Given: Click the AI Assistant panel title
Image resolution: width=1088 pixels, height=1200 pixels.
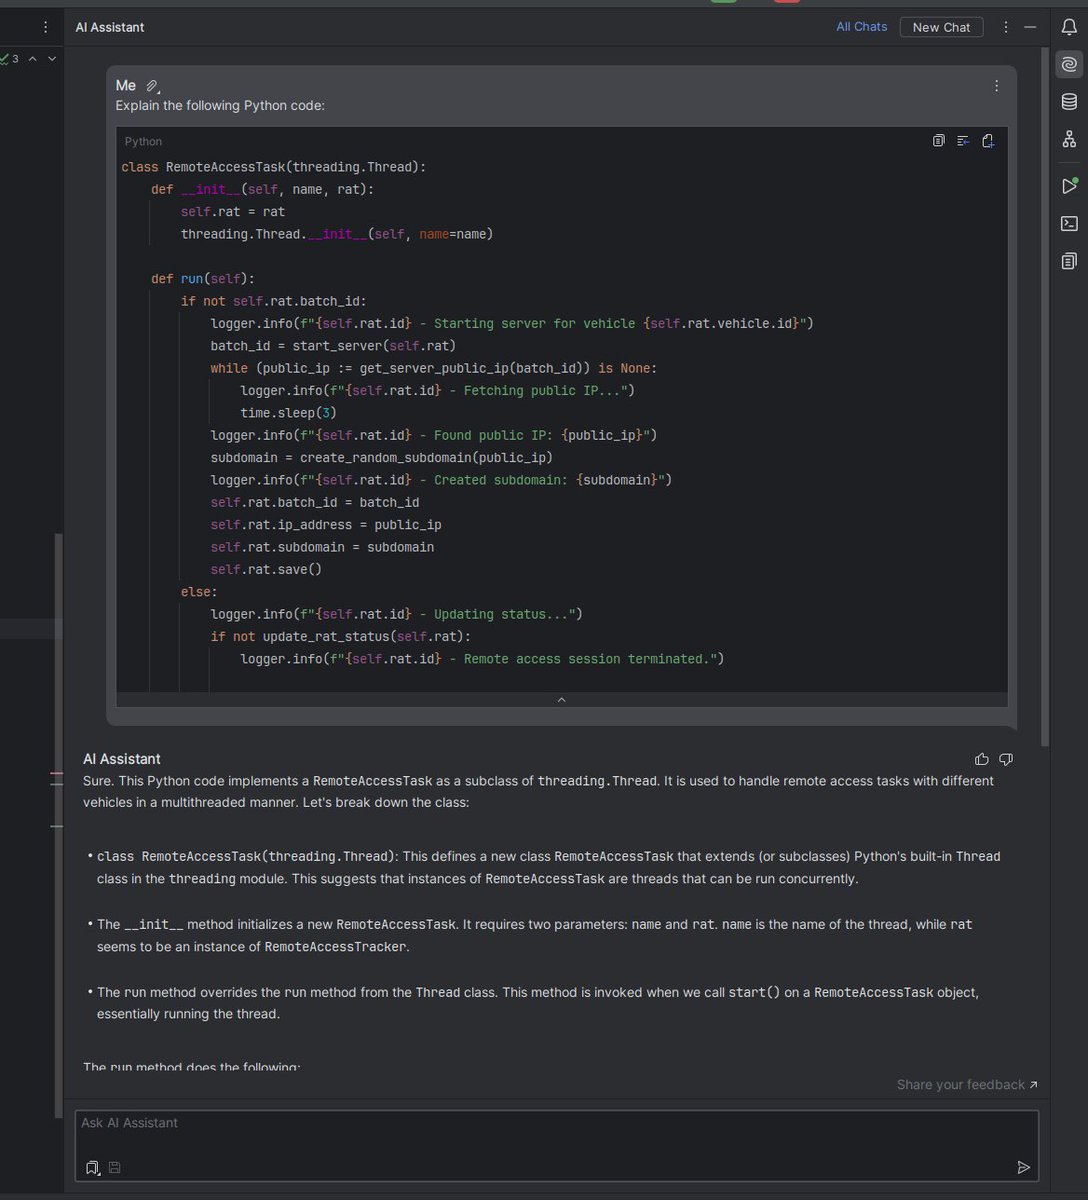Looking at the screenshot, I should pos(110,27).
